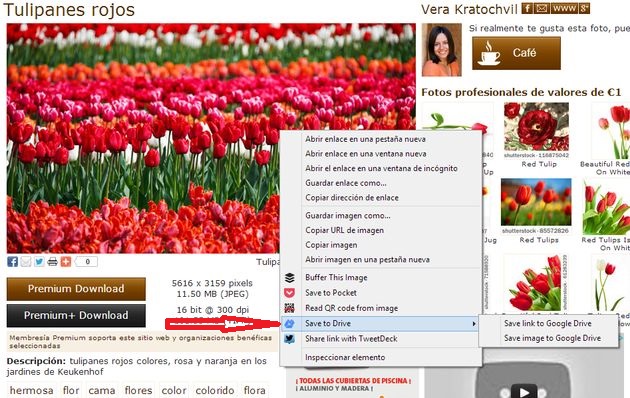Share photo by email icon below image

click(x=26, y=262)
